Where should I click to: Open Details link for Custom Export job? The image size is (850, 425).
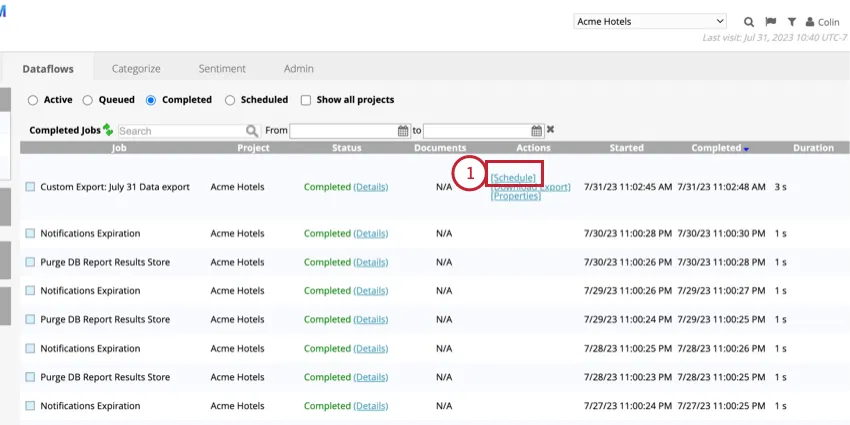click(370, 187)
